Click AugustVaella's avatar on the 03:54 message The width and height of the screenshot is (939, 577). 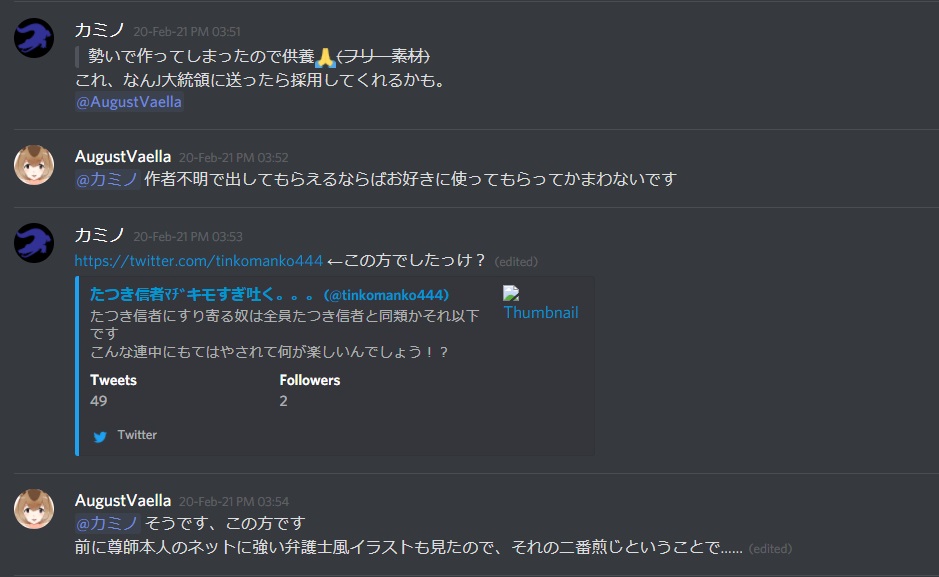34,509
